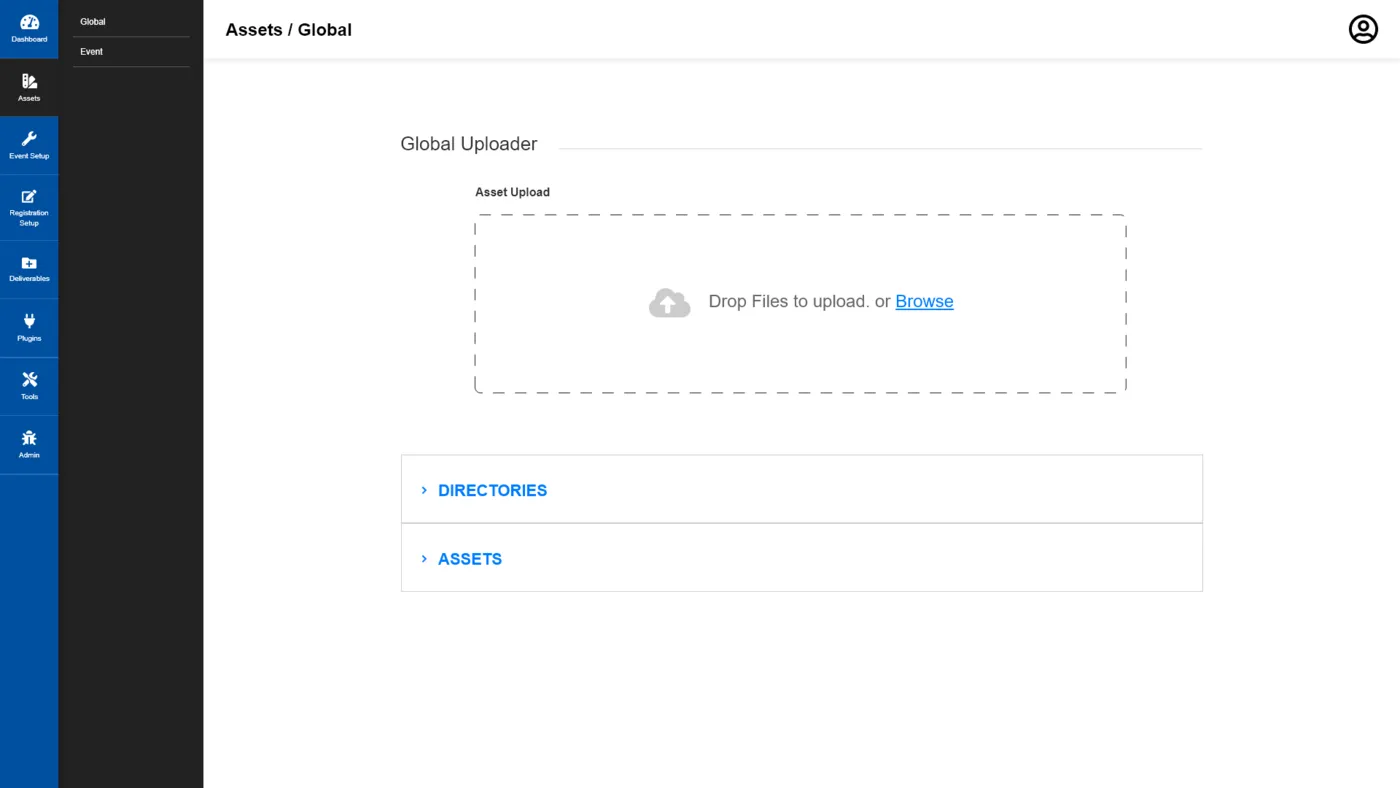Click the cloud upload icon
Screen dimensions: 1400x788
pyautogui.click(x=669, y=303)
